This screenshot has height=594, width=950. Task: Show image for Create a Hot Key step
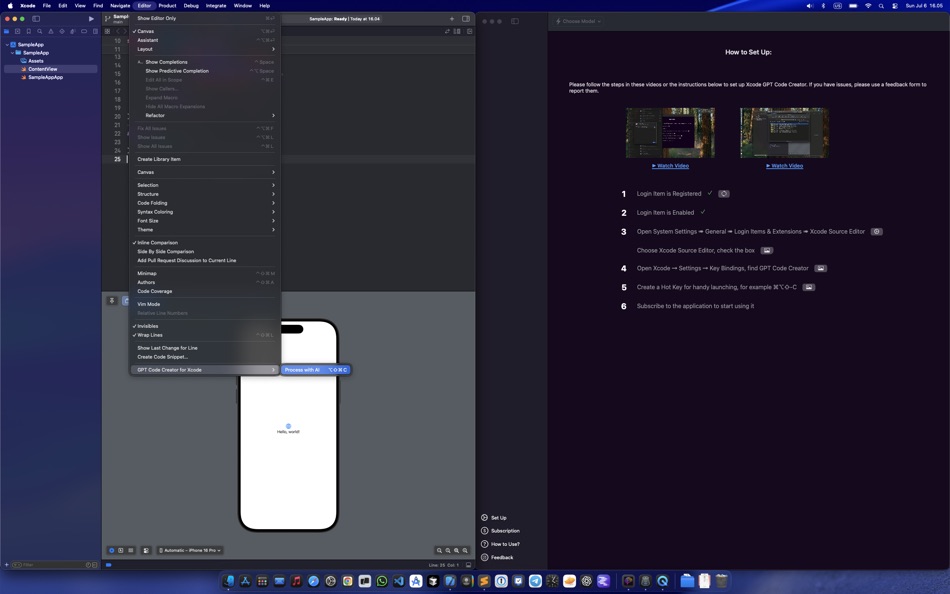[808, 287]
